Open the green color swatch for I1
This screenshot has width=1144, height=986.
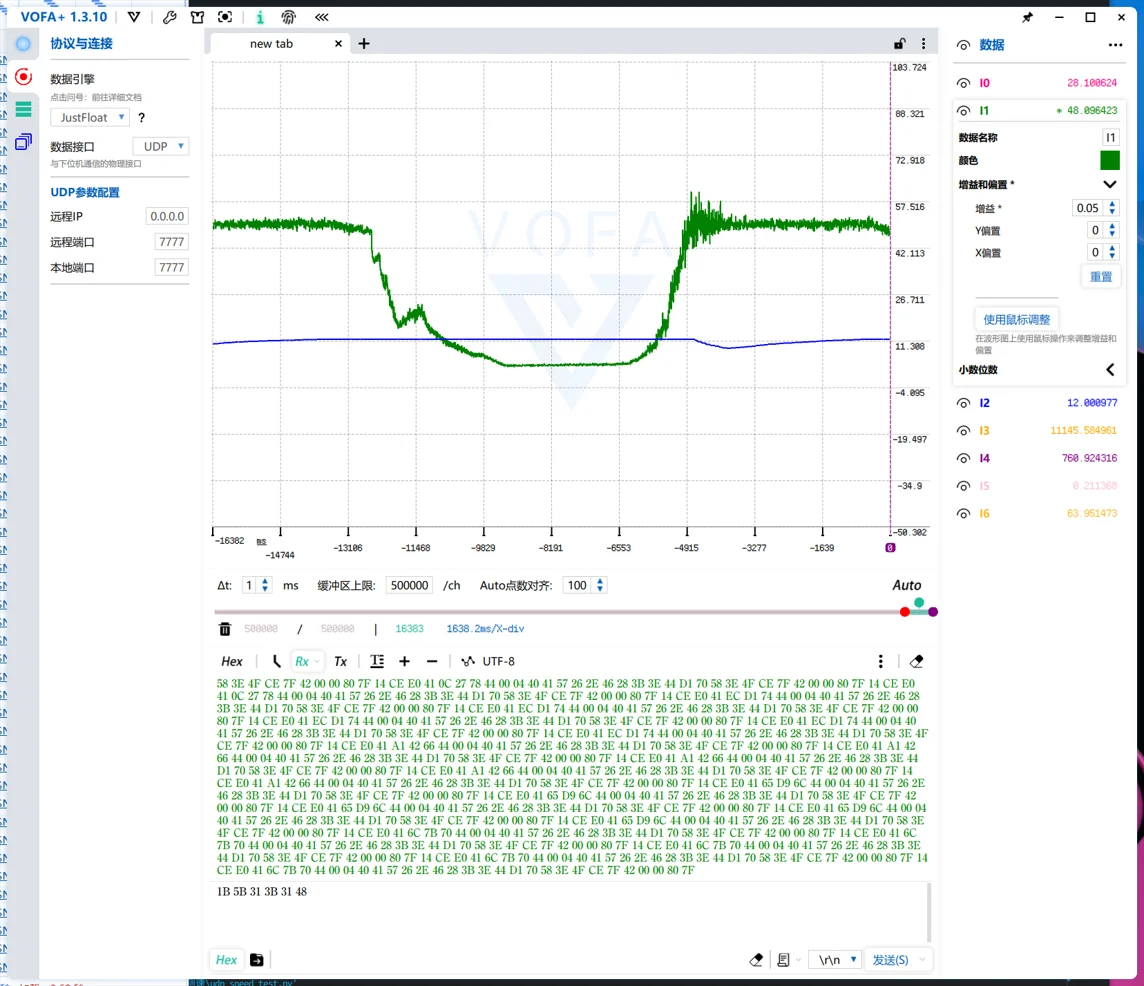pos(1110,161)
